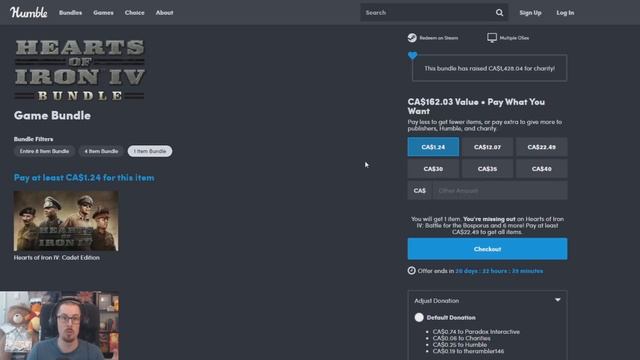
Task: Click the Multiple OSes monitor icon
Action: [x=492, y=38]
